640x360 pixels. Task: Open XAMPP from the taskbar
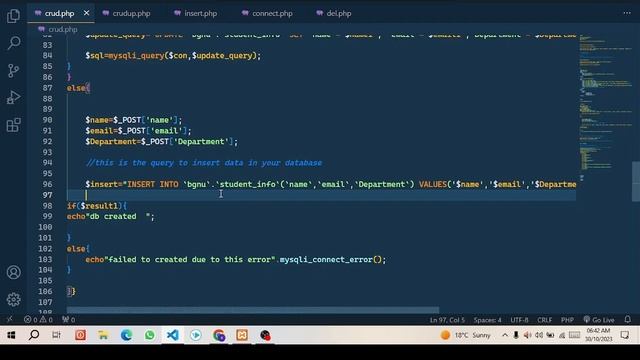(x=242, y=335)
